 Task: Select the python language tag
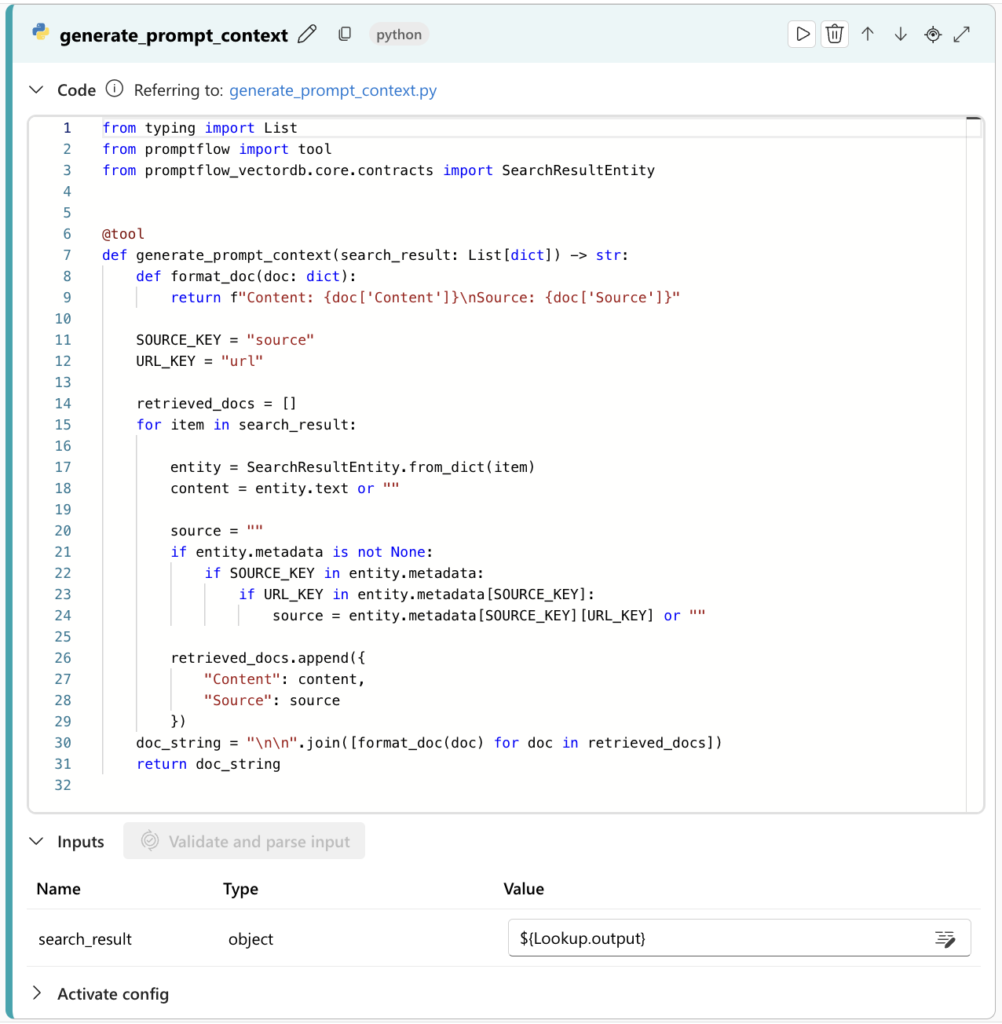(398, 34)
